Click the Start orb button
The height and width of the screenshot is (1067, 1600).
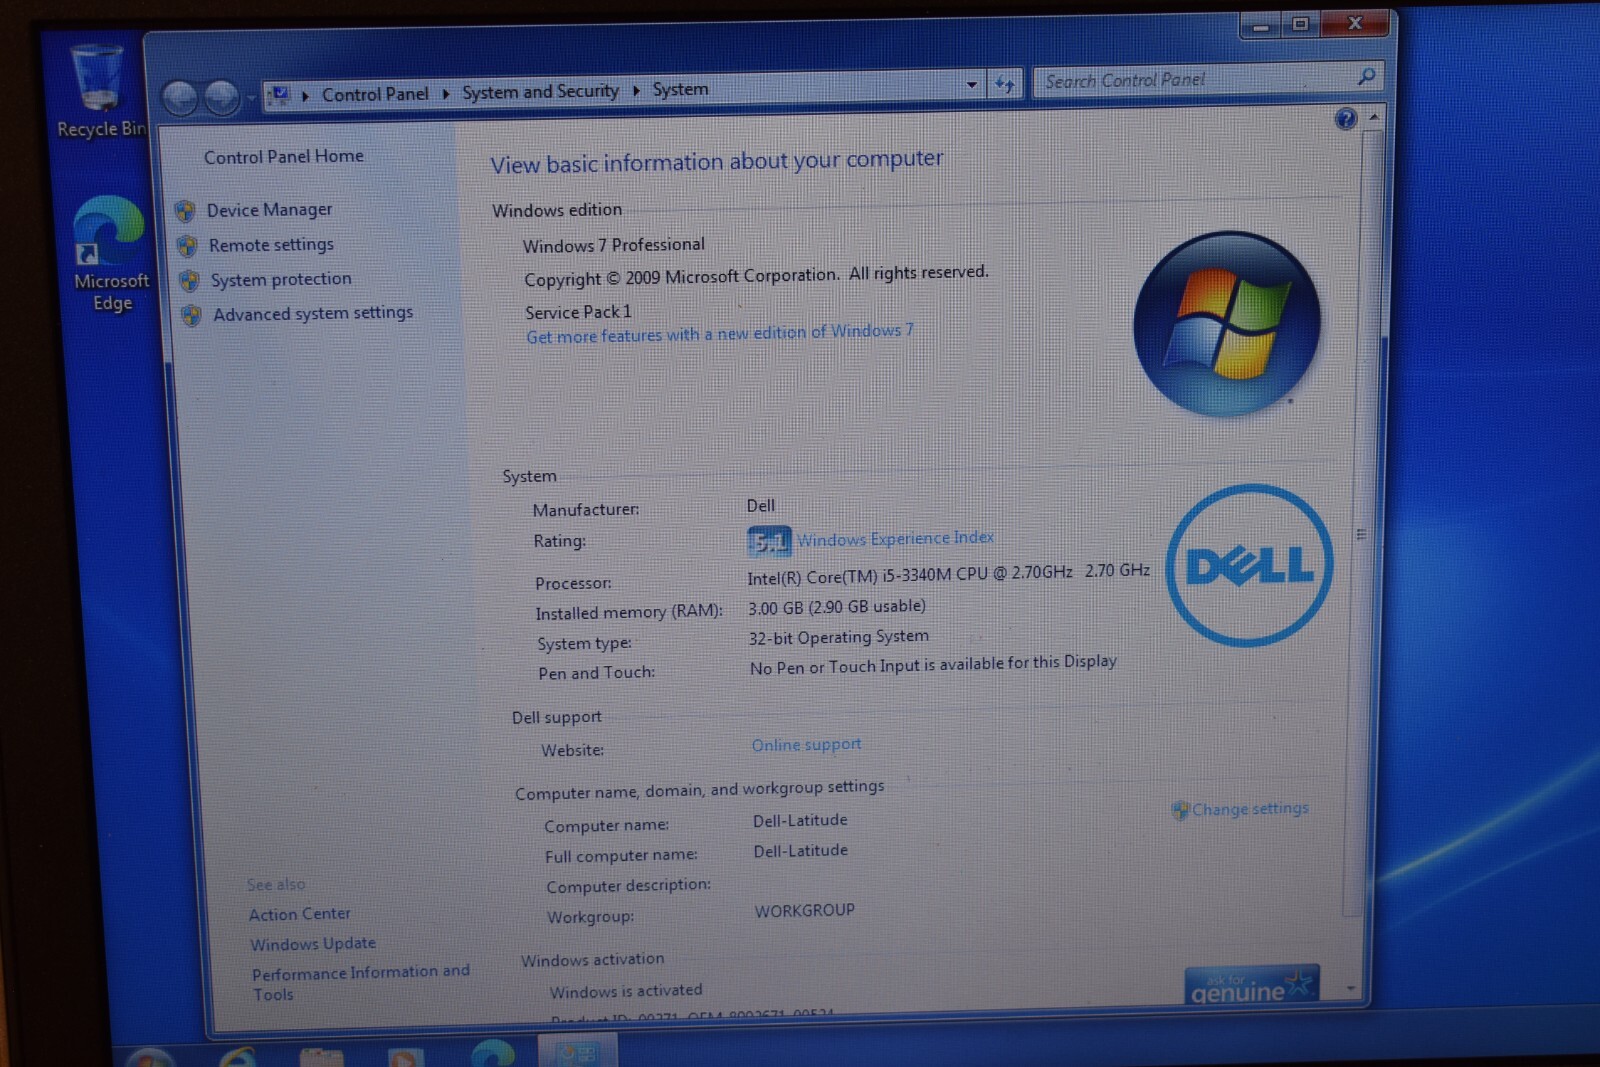point(150,1057)
